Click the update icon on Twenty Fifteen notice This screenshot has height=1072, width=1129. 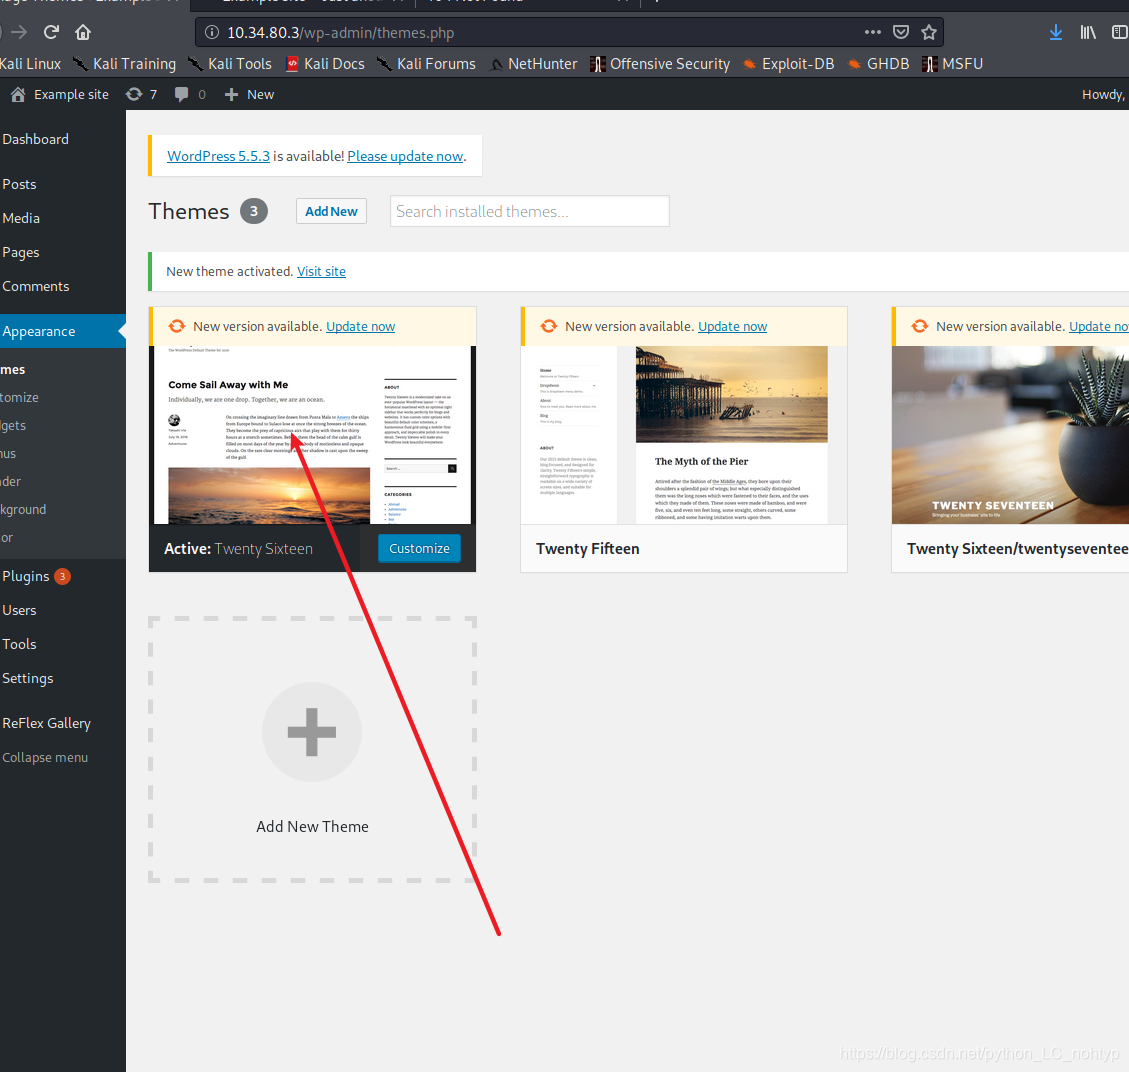coord(549,326)
